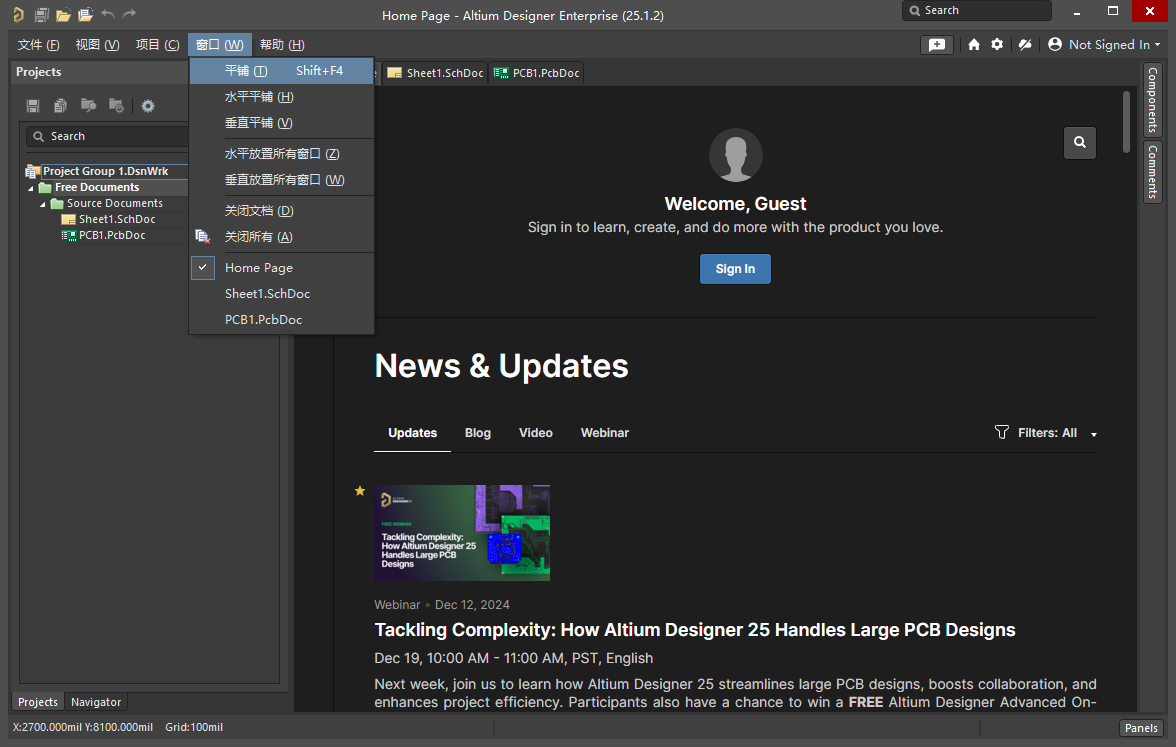Close the 窗口 (W) menu
The height and width of the screenshot is (747, 1176).
[220, 45]
